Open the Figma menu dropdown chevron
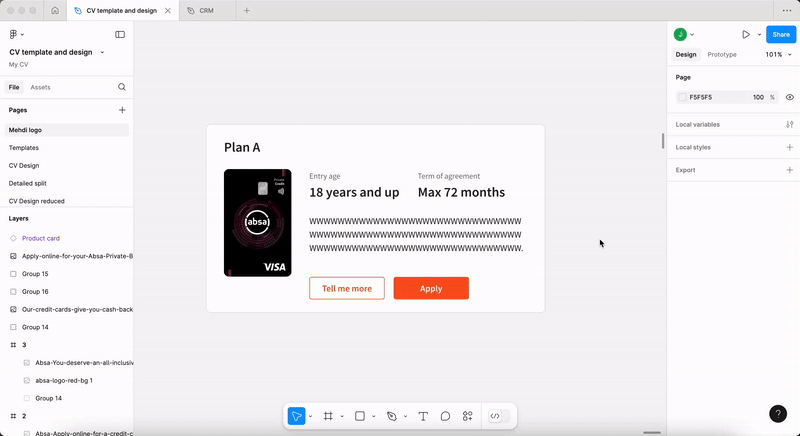800x436 pixels. (22, 35)
